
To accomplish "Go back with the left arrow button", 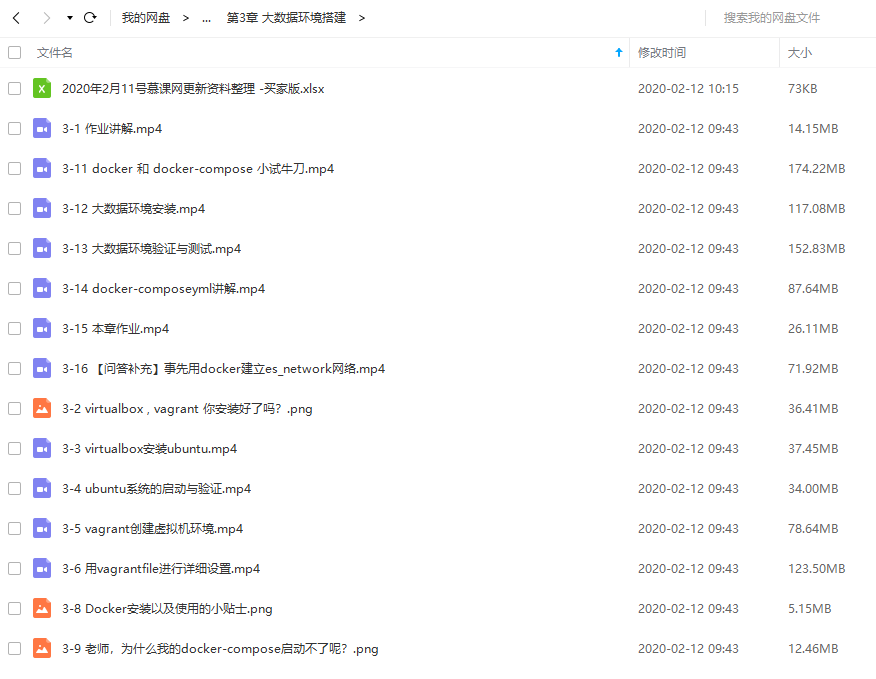I will (x=16, y=18).
